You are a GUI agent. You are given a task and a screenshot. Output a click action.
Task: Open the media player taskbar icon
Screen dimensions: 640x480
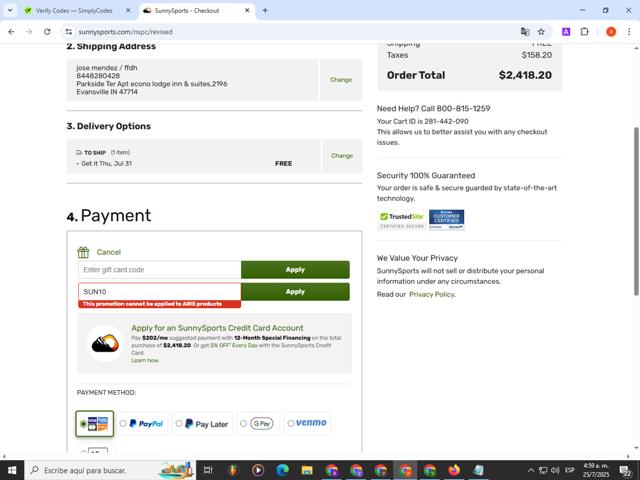258,470
